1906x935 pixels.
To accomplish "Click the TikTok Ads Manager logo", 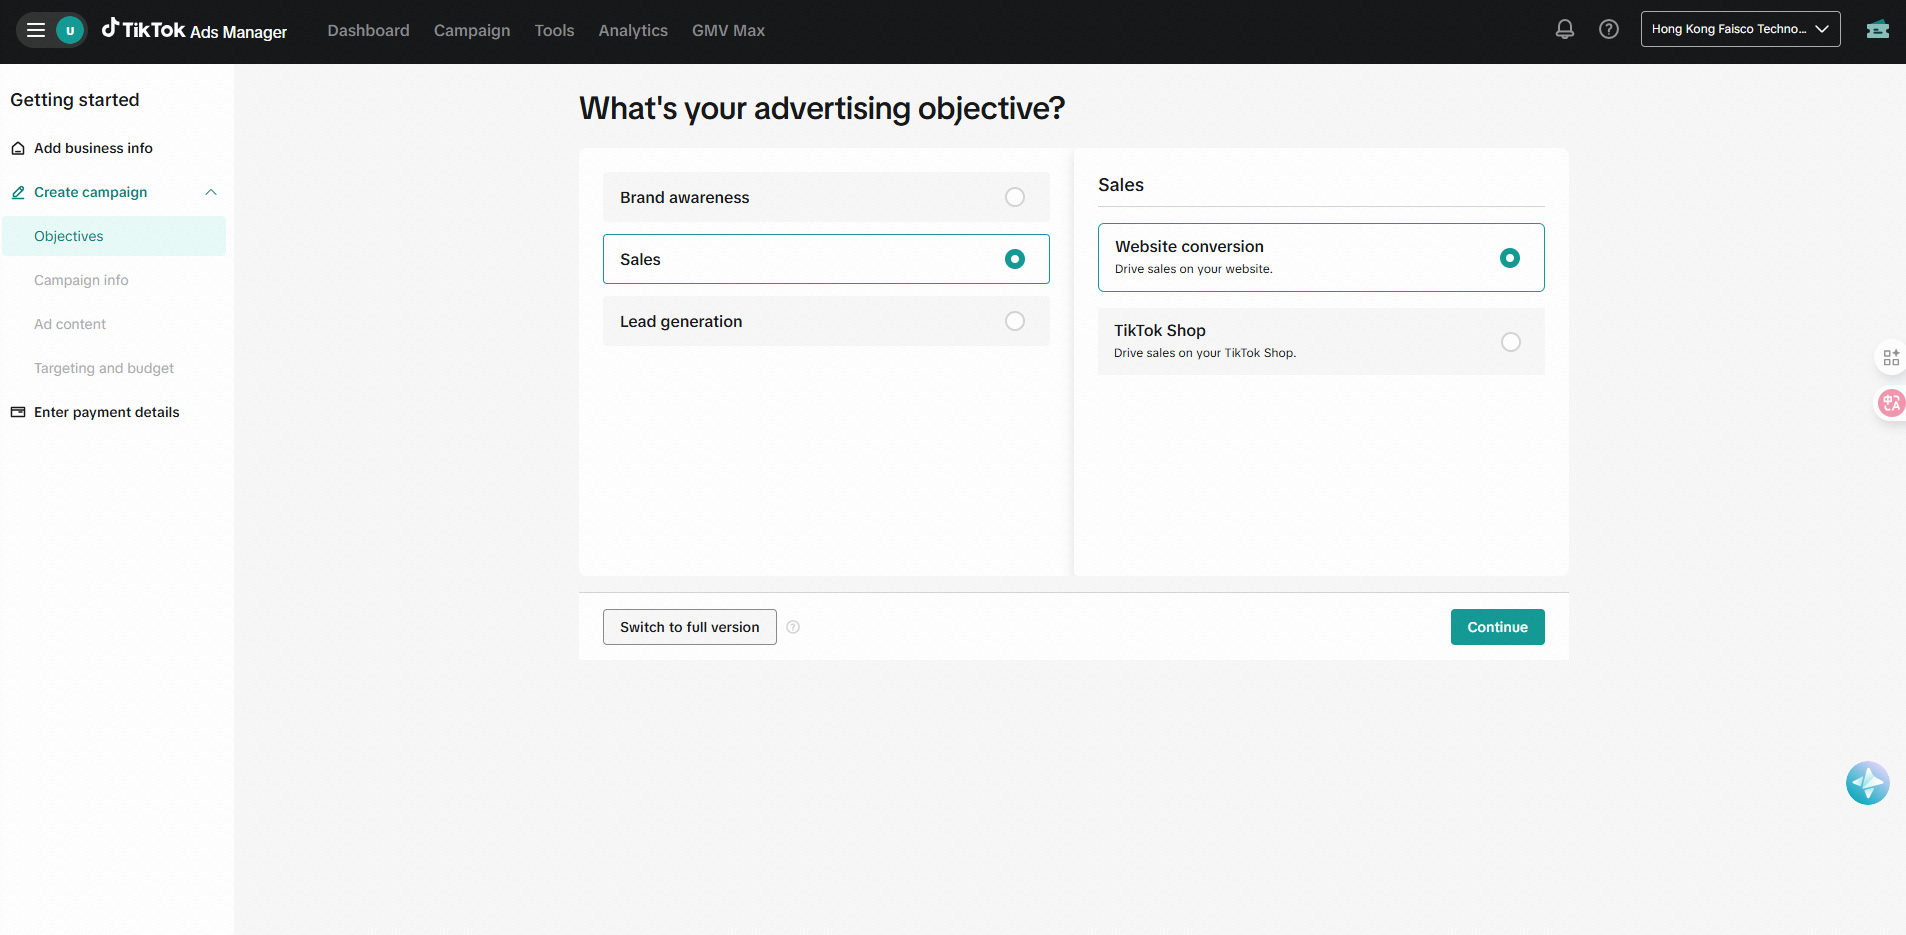I will pos(195,30).
